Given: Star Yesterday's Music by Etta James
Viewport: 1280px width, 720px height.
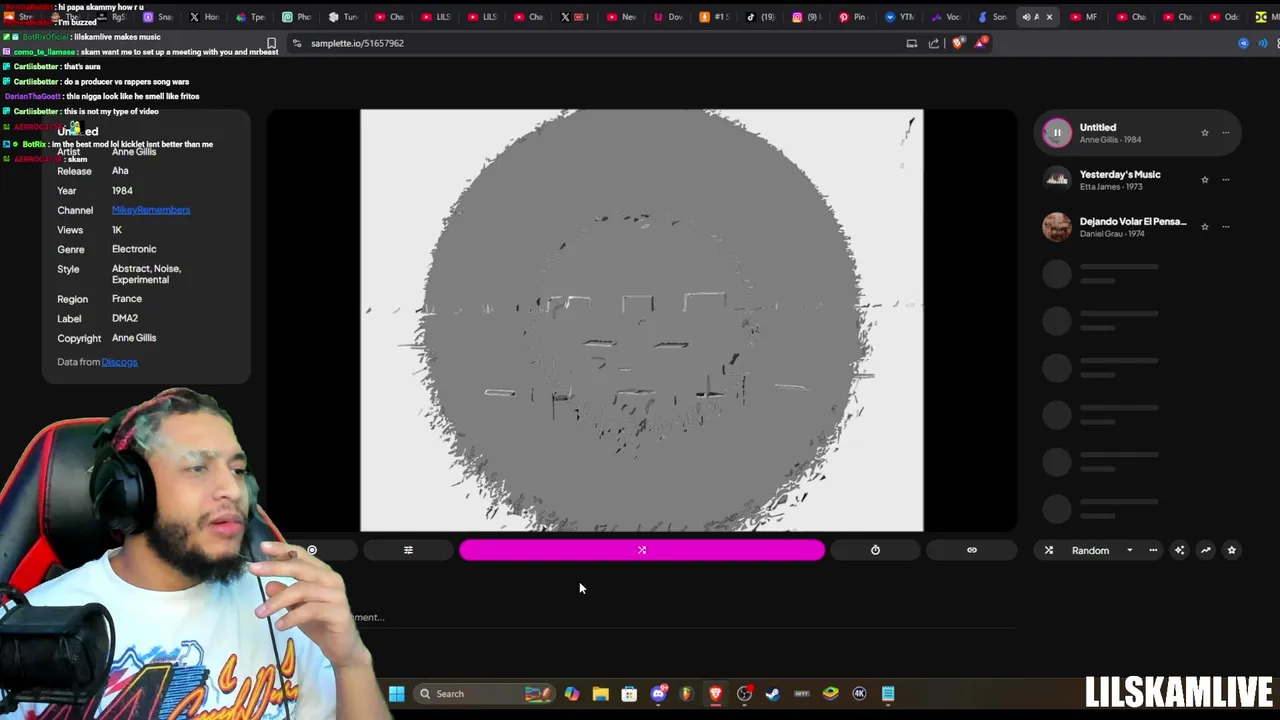Looking at the screenshot, I should click(x=1205, y=180).
